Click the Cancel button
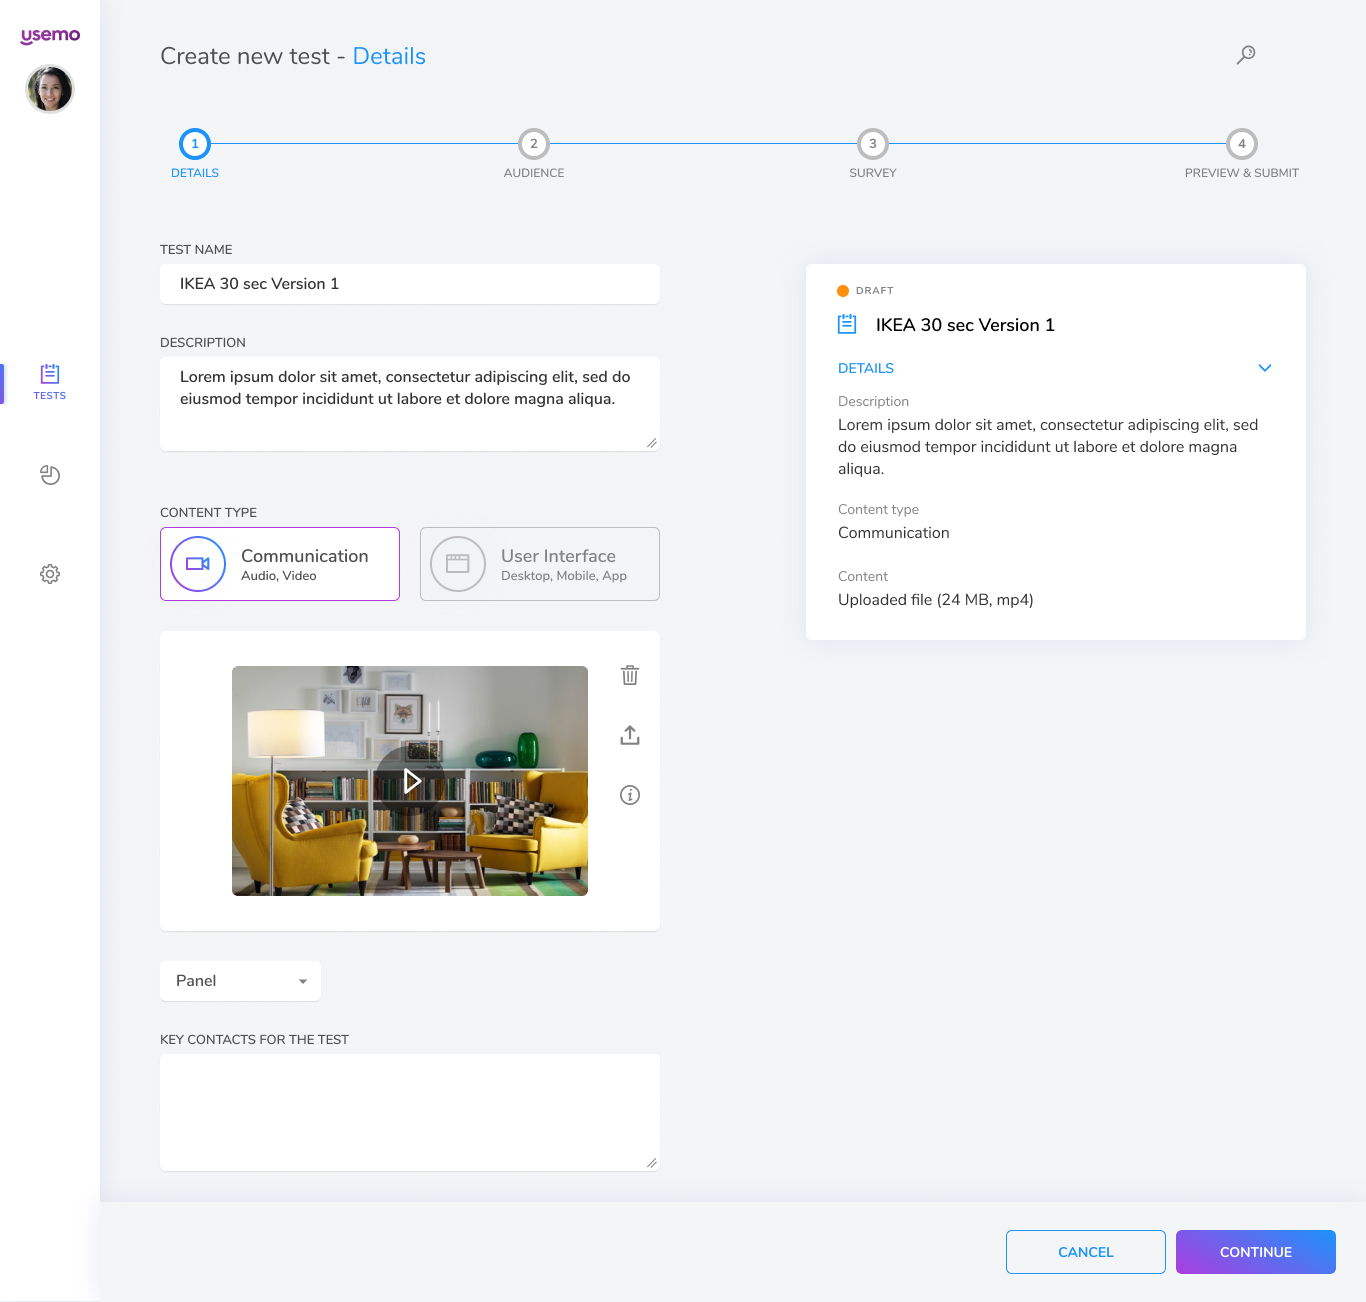The height and width of the screenshot is (1302, 1366). (1086, 1252)
